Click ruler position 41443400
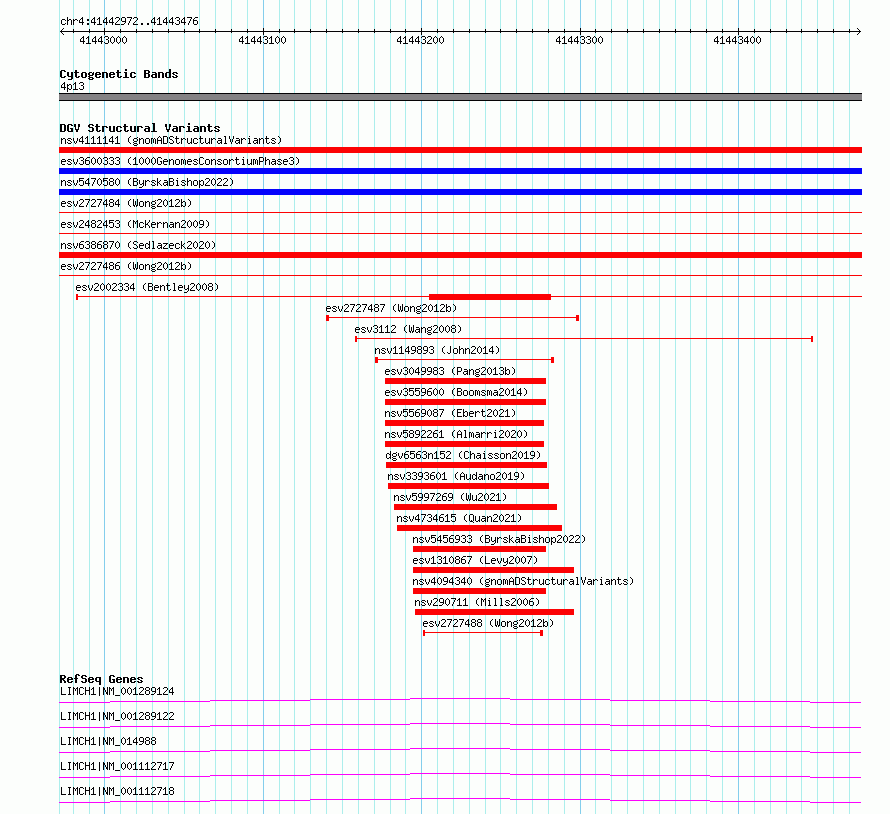 (737, 40)
